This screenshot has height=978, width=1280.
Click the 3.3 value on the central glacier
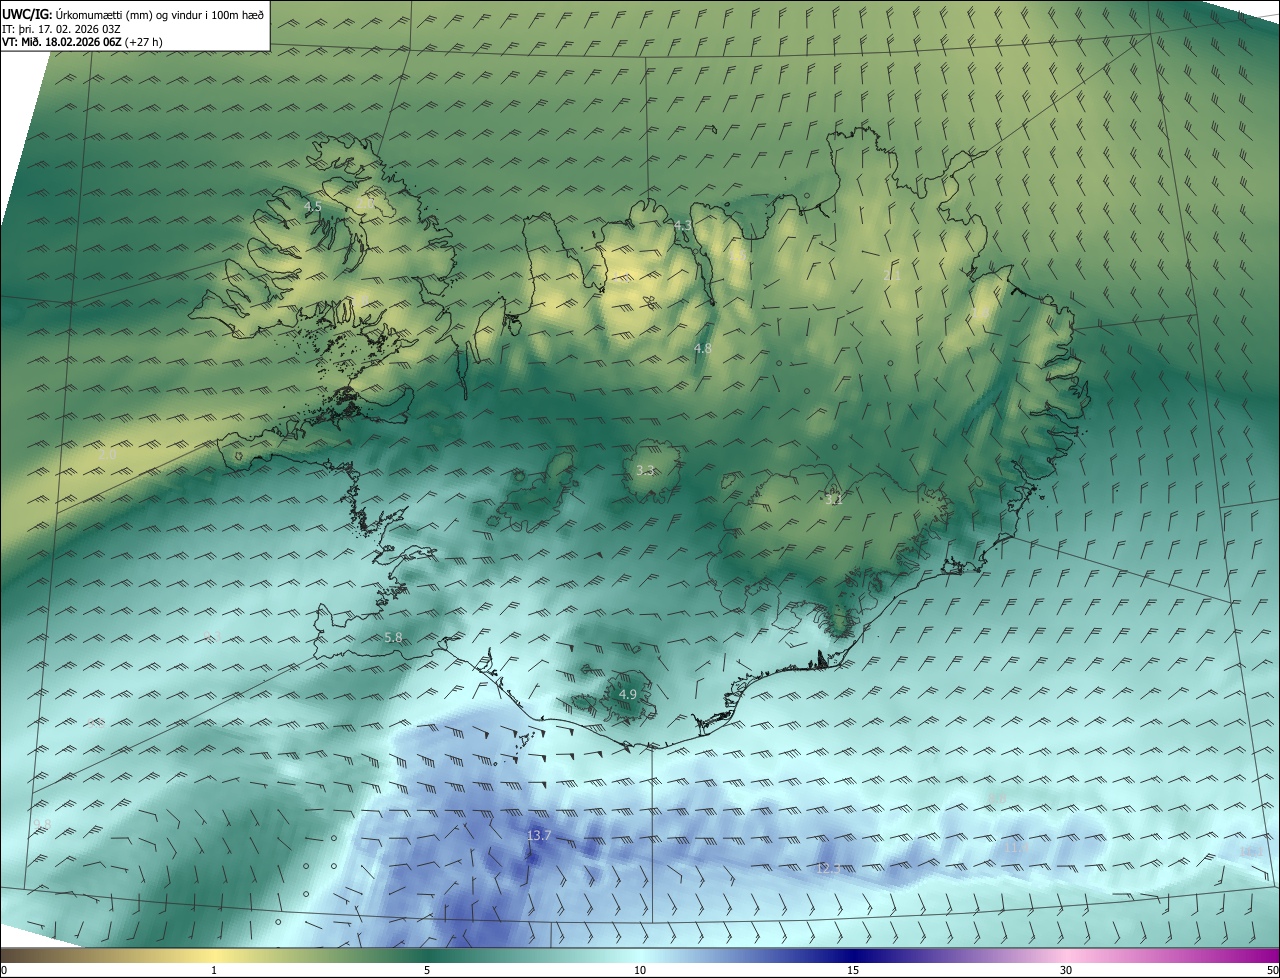(645, 470)
